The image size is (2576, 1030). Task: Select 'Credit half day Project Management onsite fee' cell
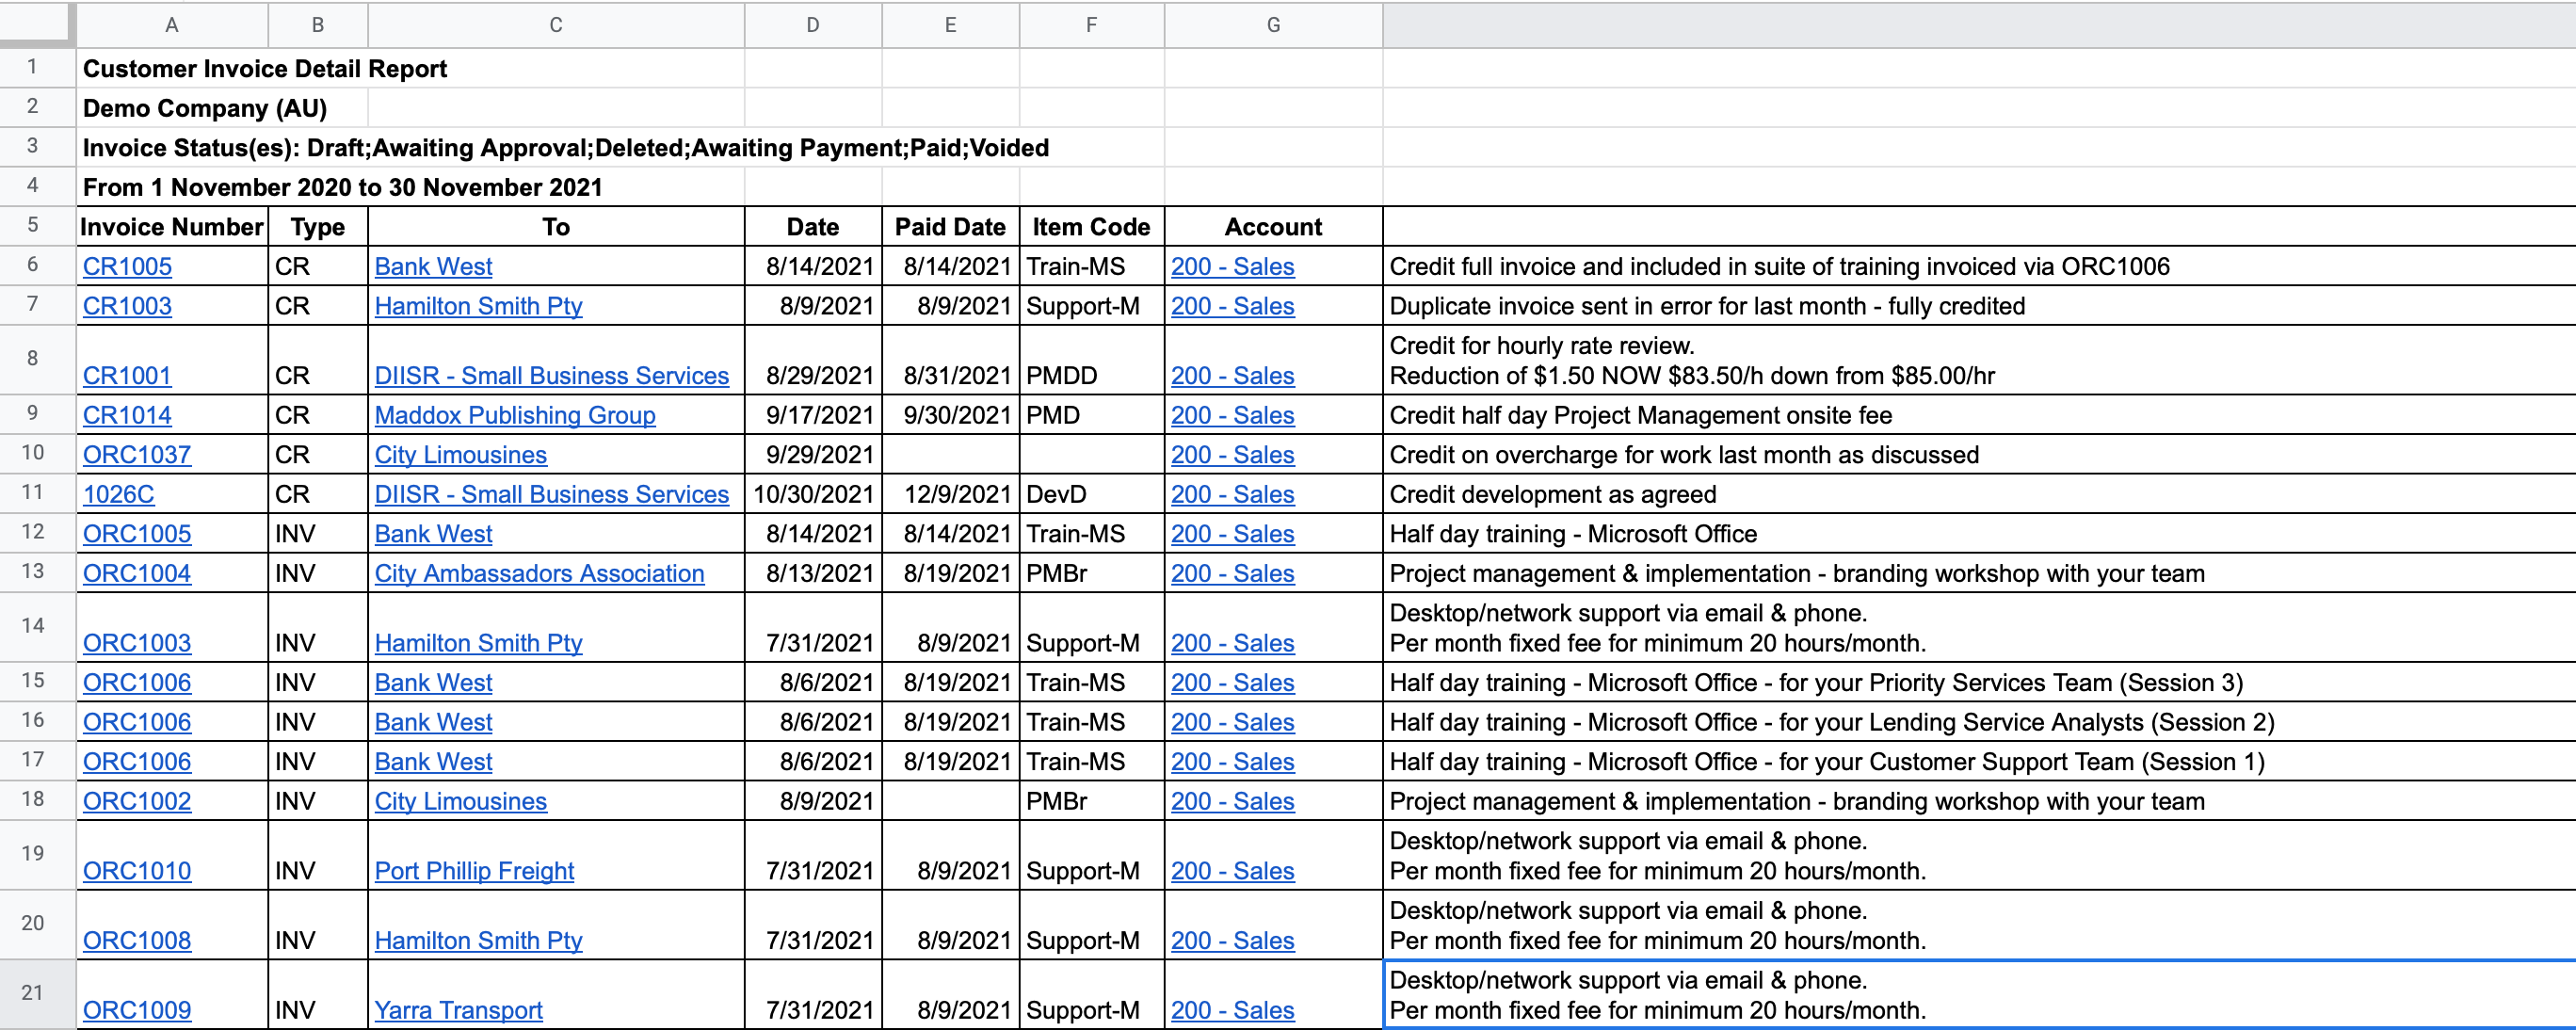point(1979,415)
